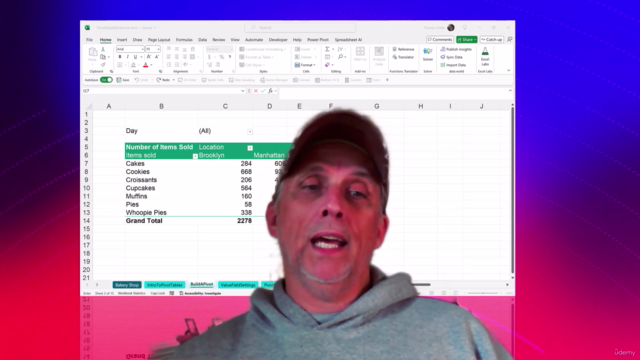
Task: Switch to the Insert tab
Action: pos(122,40)
